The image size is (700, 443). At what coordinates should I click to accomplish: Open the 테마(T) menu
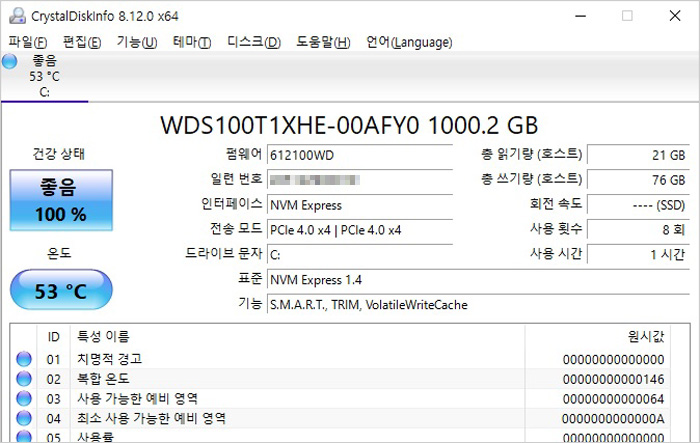point(192,42)
